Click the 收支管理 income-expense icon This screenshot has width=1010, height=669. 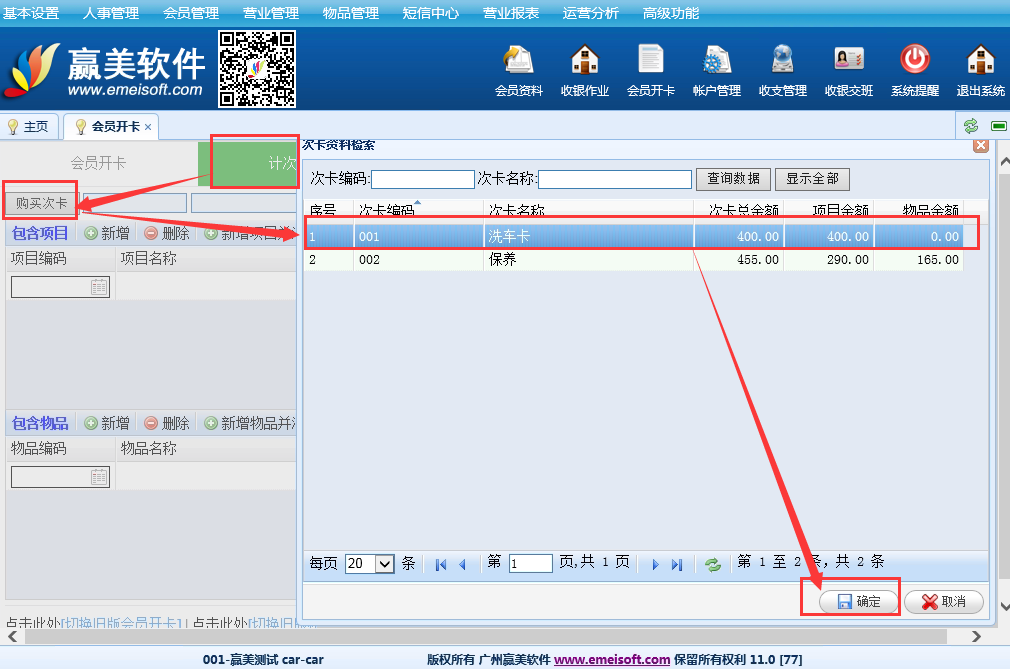(782, 69)
